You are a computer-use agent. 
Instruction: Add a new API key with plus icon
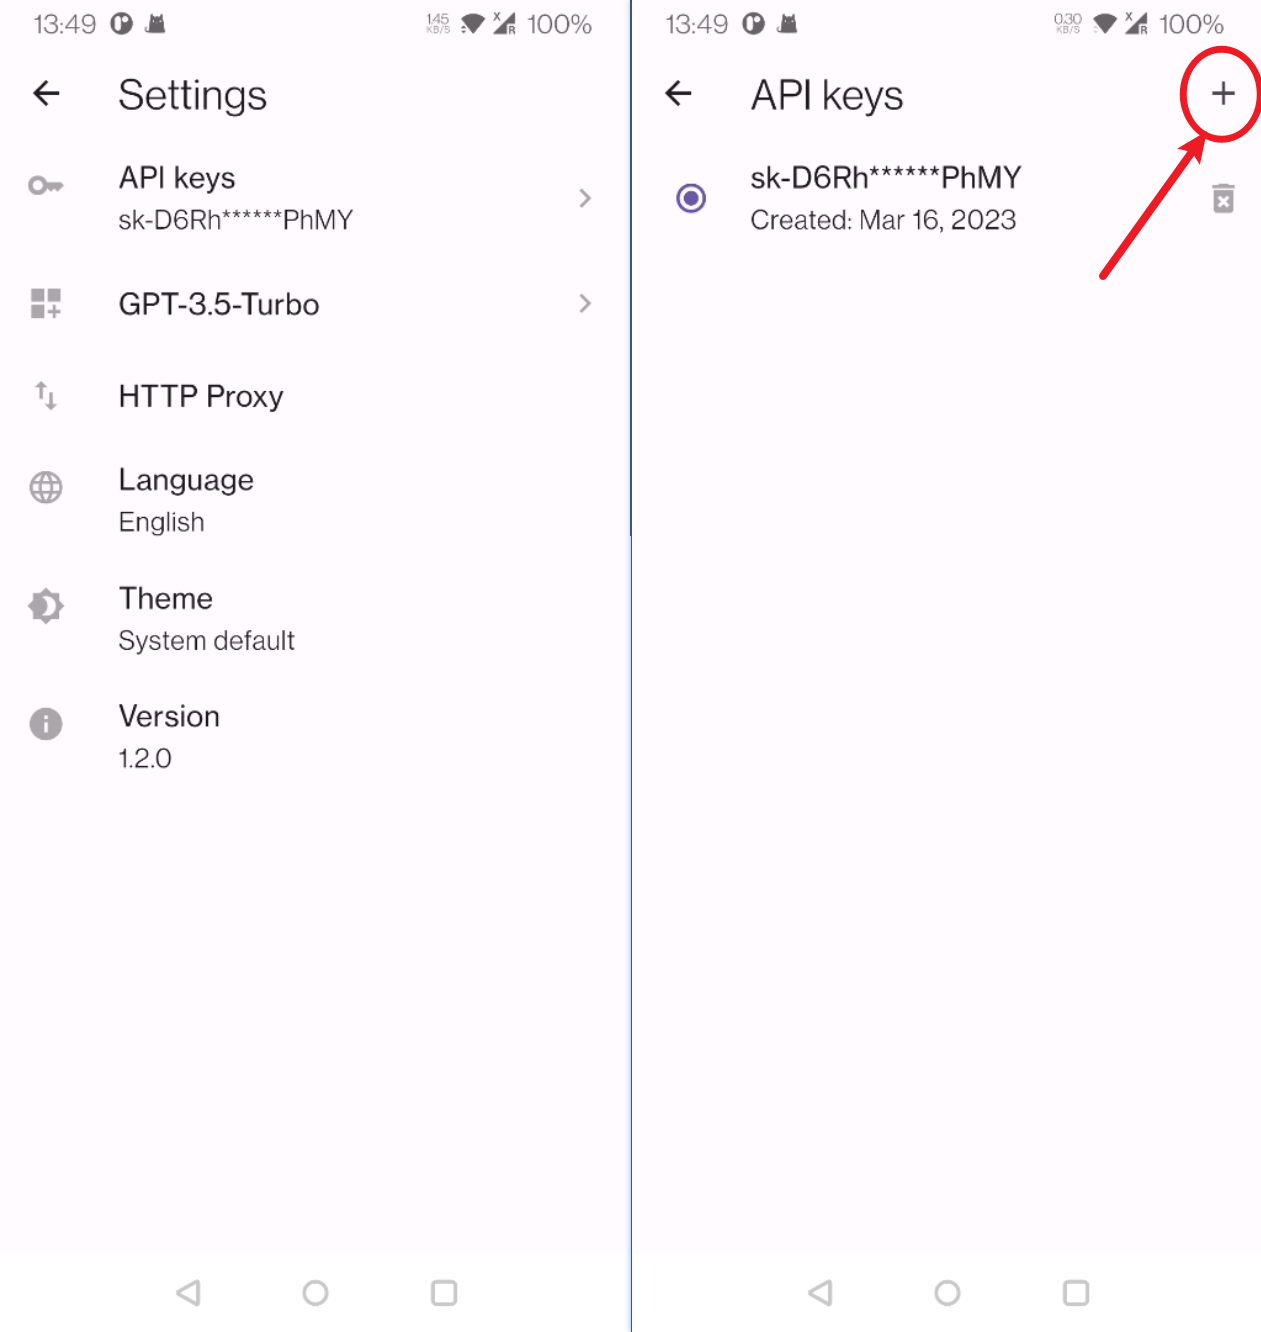pyautogui.click(x=1222, y=94)
